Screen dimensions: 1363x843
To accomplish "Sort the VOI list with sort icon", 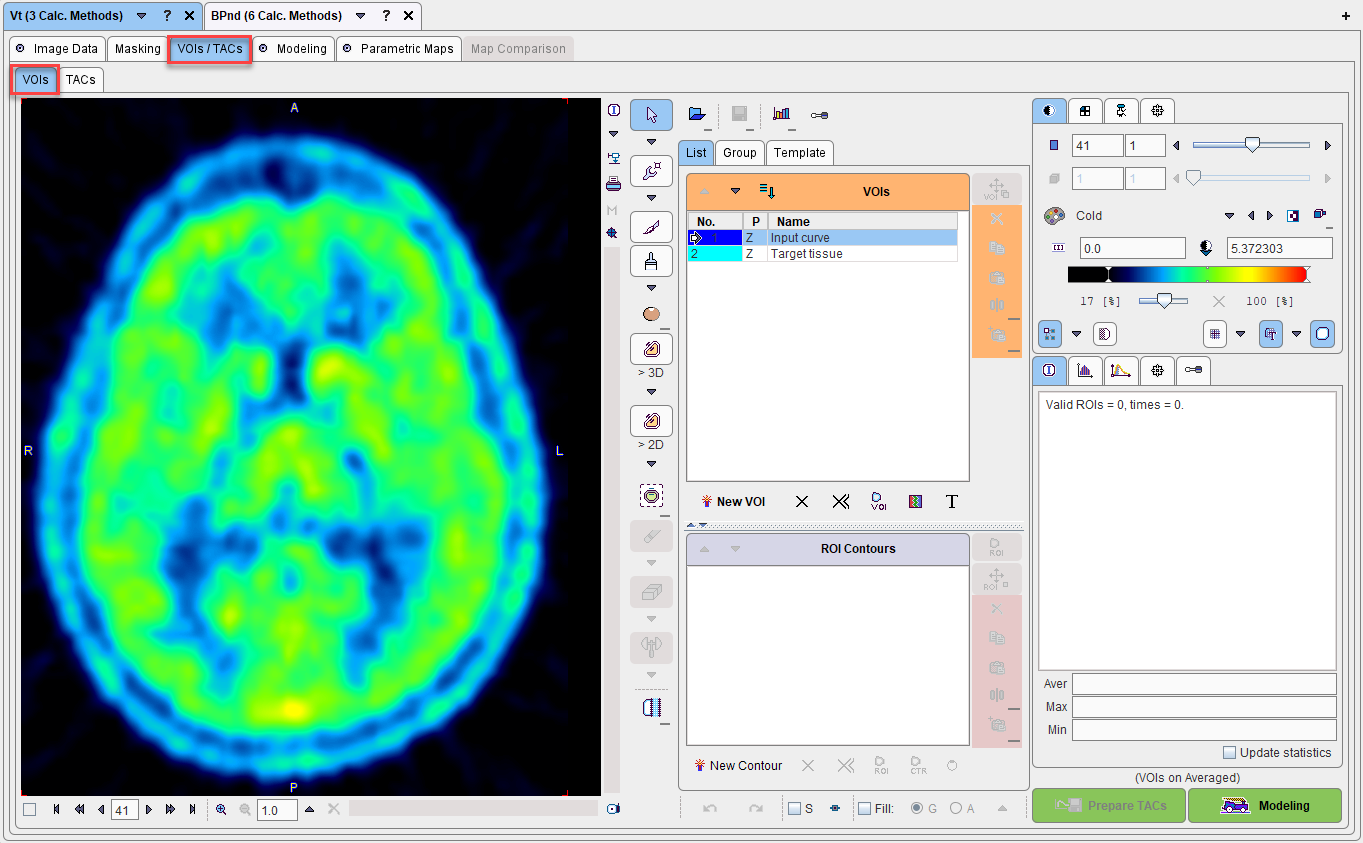I will tap(767, 190).
